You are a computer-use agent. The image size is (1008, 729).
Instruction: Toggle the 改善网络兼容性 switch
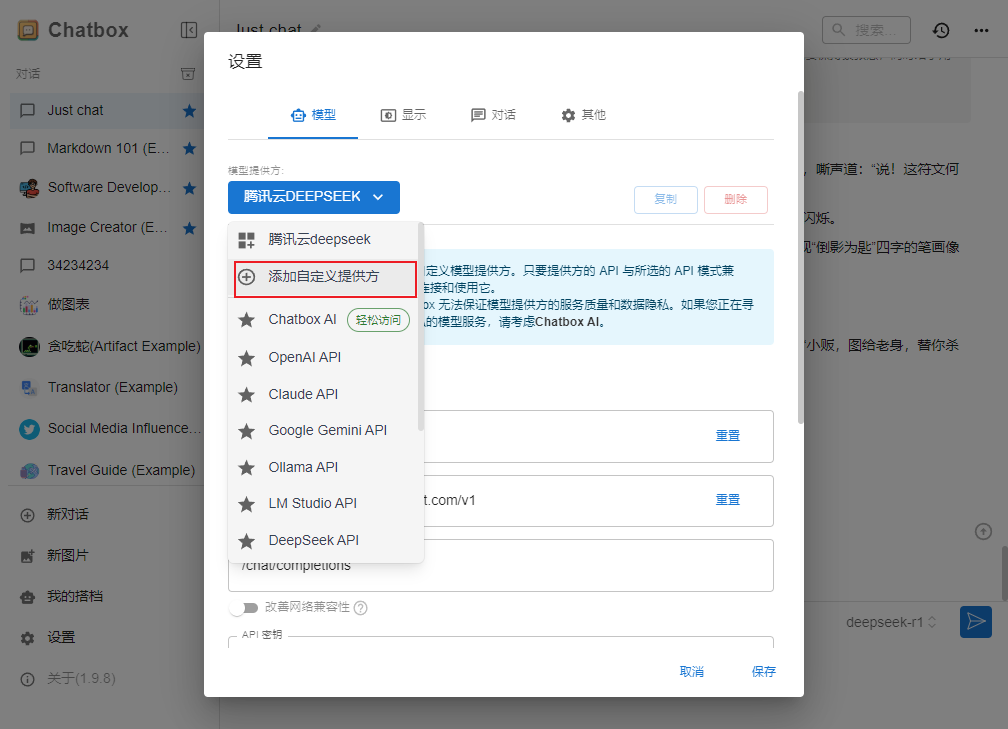click(244, 608)
